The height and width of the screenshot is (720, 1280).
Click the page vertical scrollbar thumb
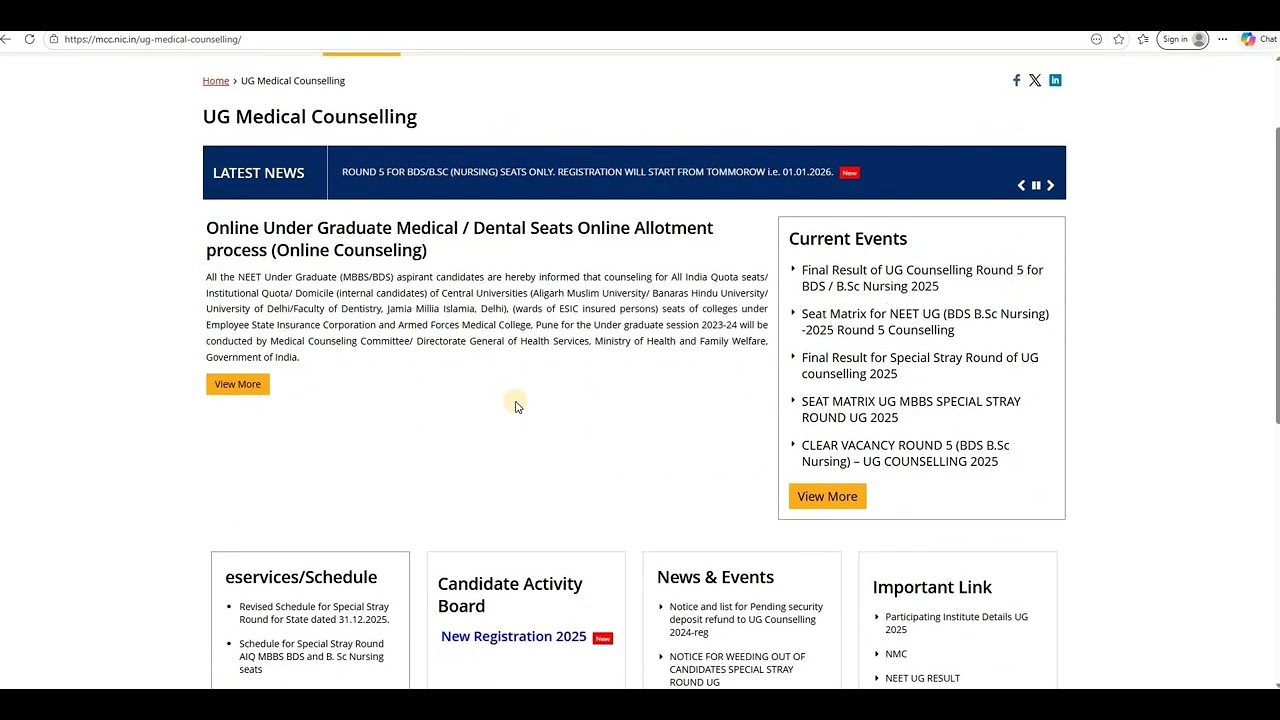[1277, 275]
